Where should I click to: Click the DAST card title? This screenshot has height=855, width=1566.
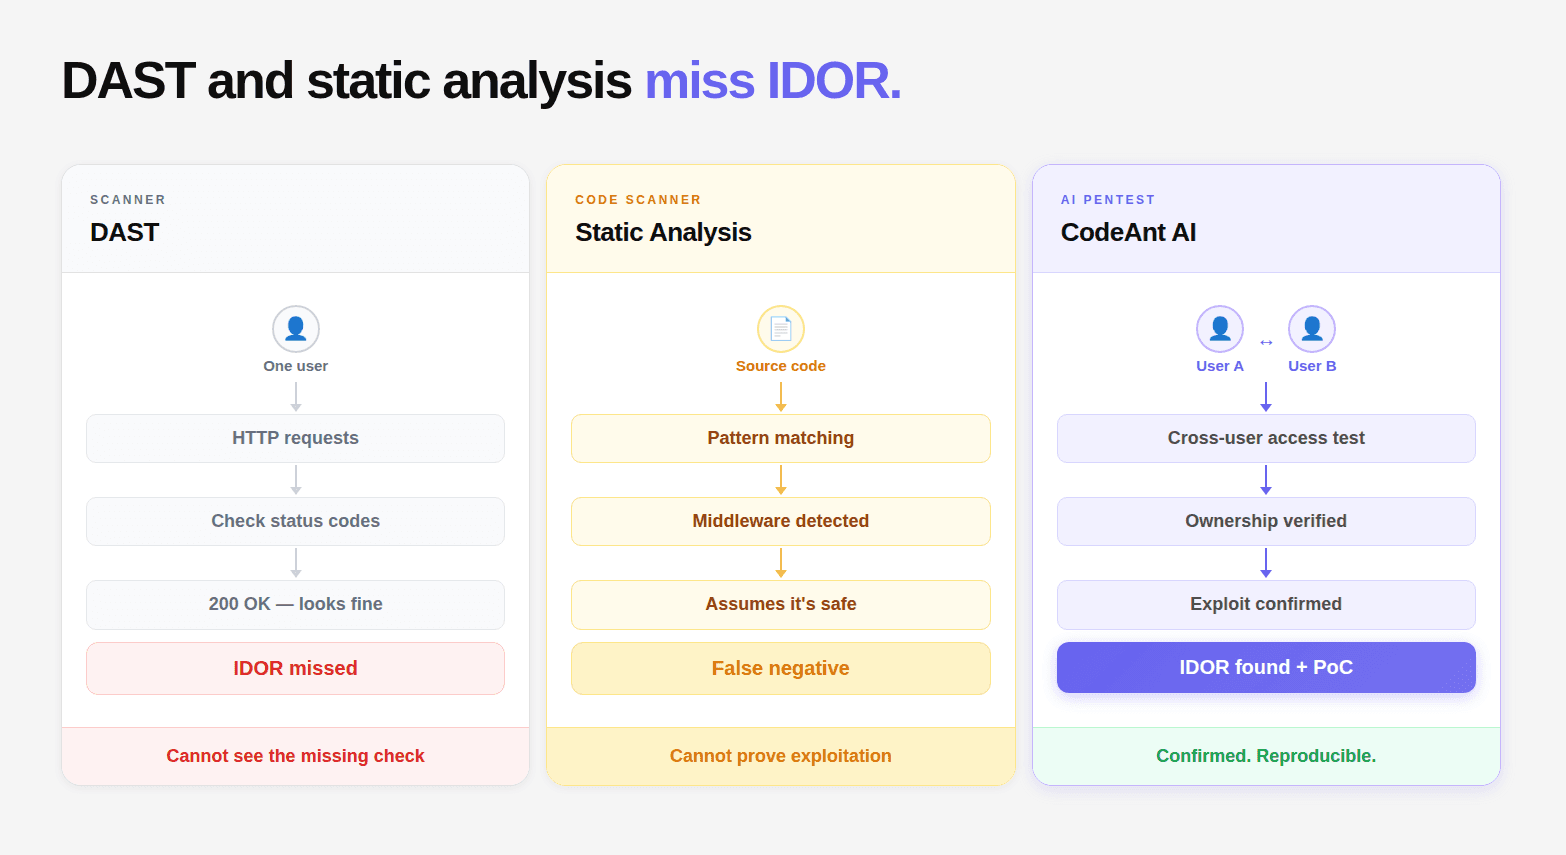pyautogui.click(x=125, y=232)
